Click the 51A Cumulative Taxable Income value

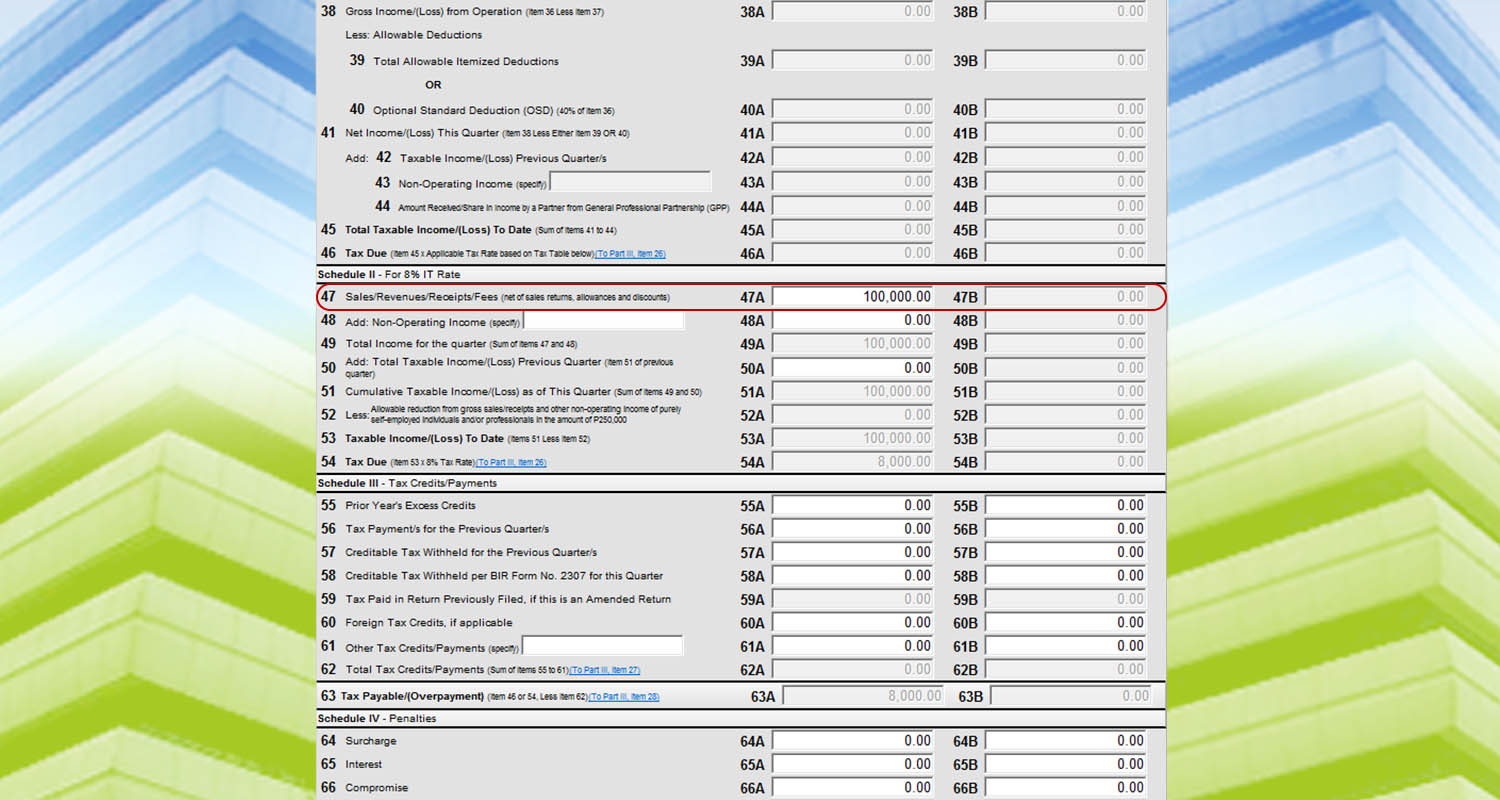(853, 392)
